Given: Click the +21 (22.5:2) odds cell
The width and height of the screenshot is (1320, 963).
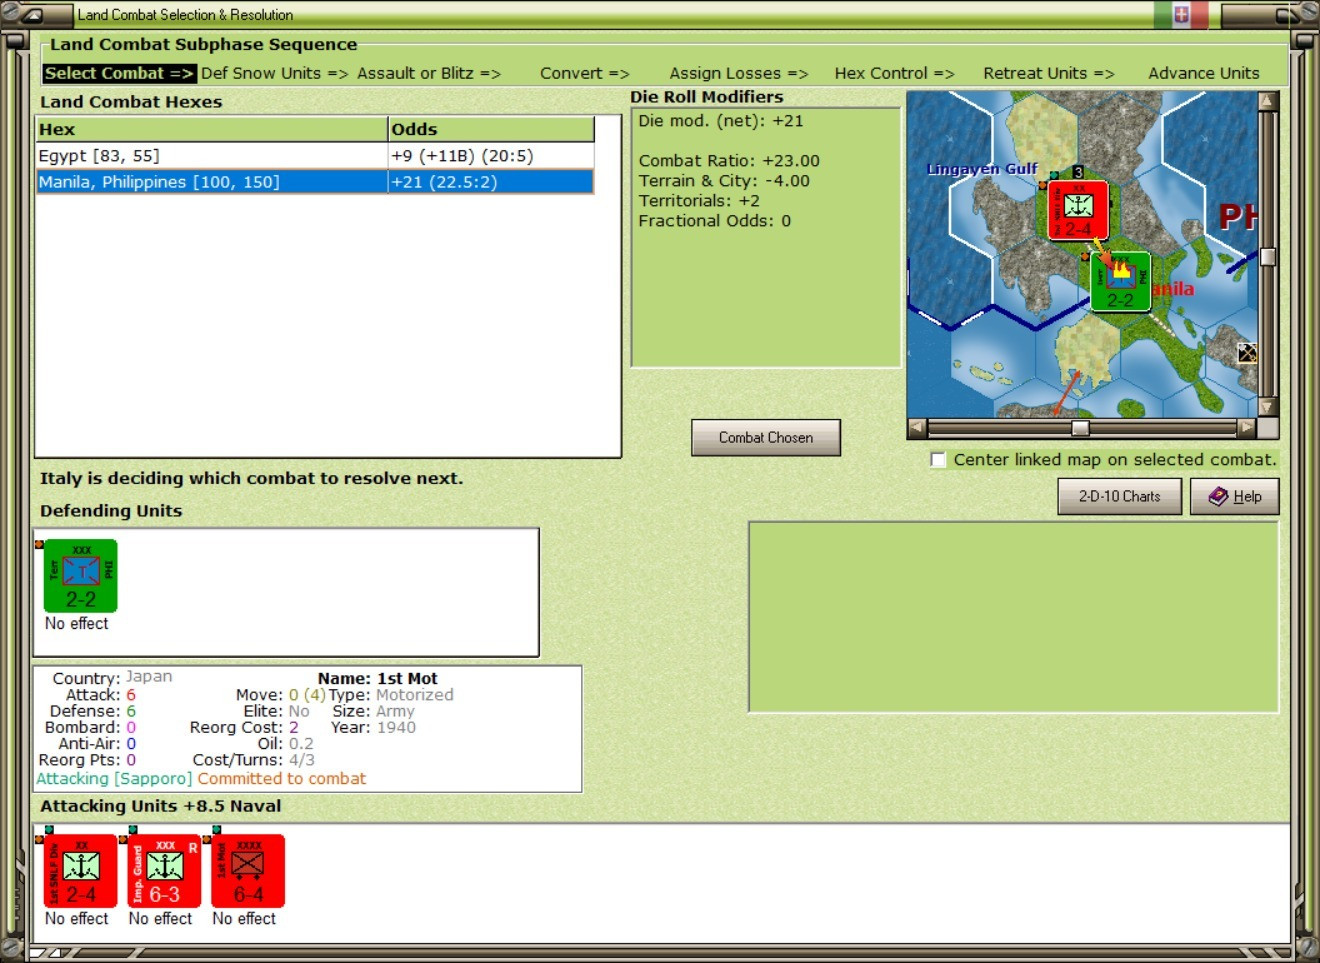Looking at the screenshot, I should click(491, 182).
